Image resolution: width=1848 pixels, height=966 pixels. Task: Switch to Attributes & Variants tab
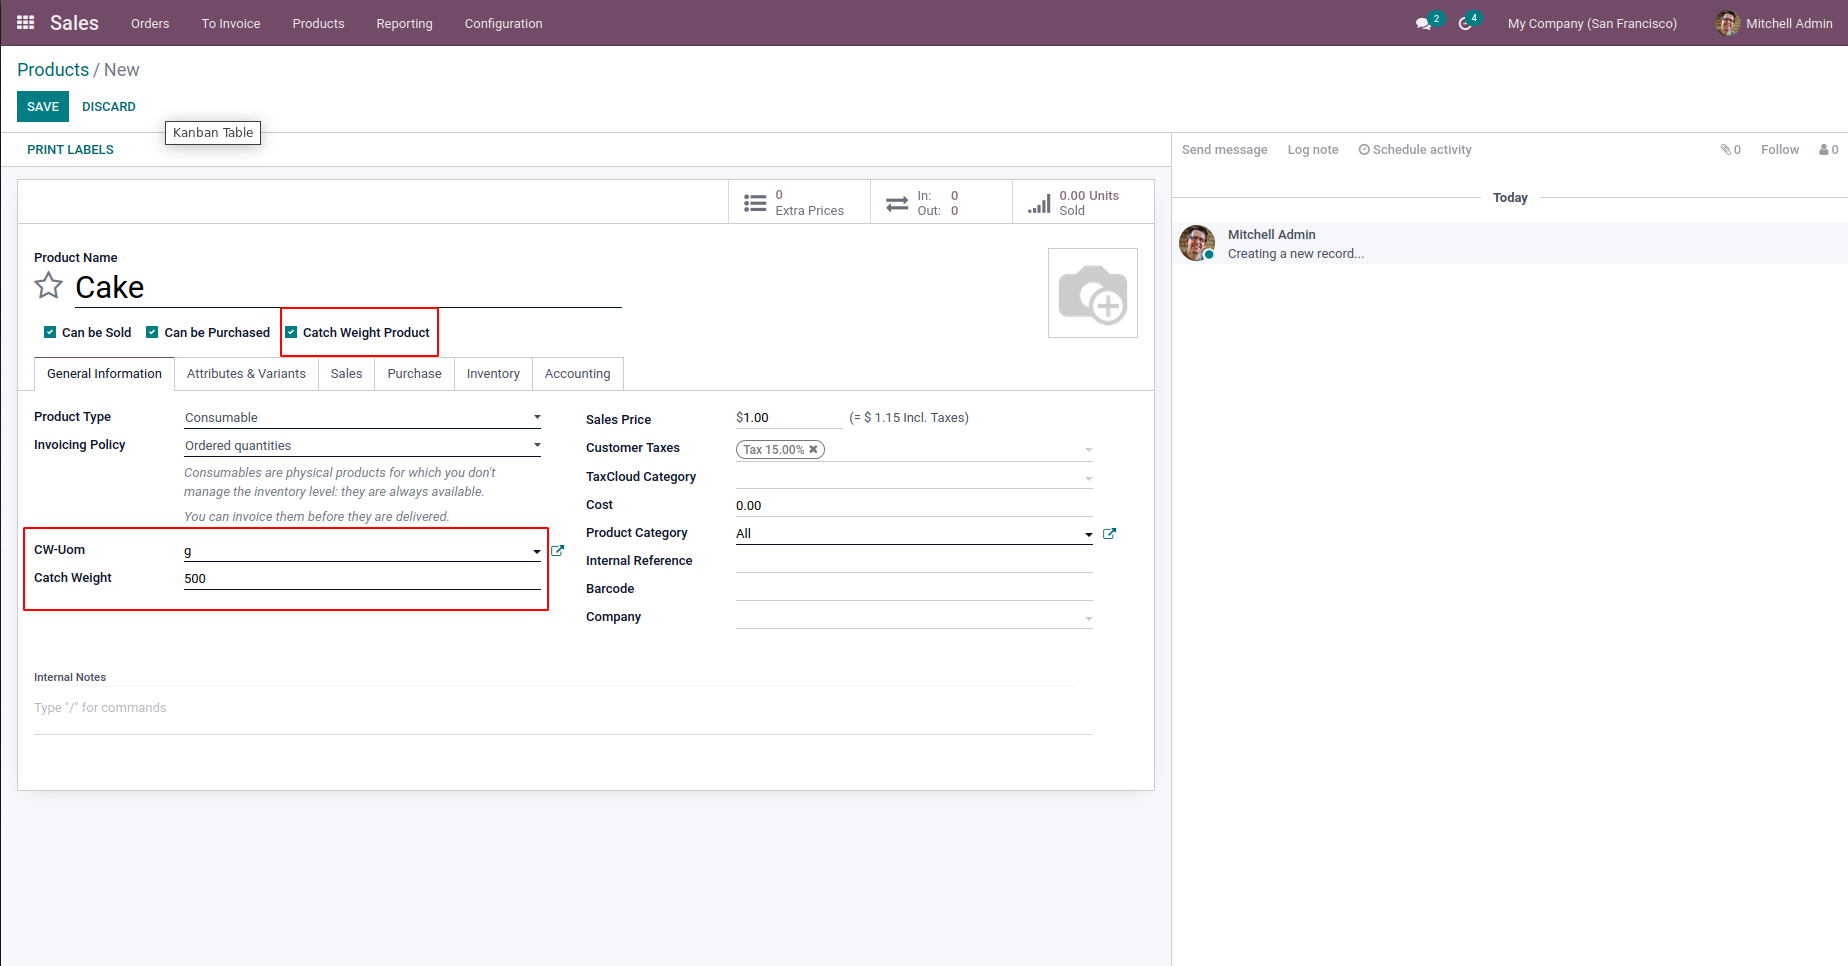[x=246, y=374]
